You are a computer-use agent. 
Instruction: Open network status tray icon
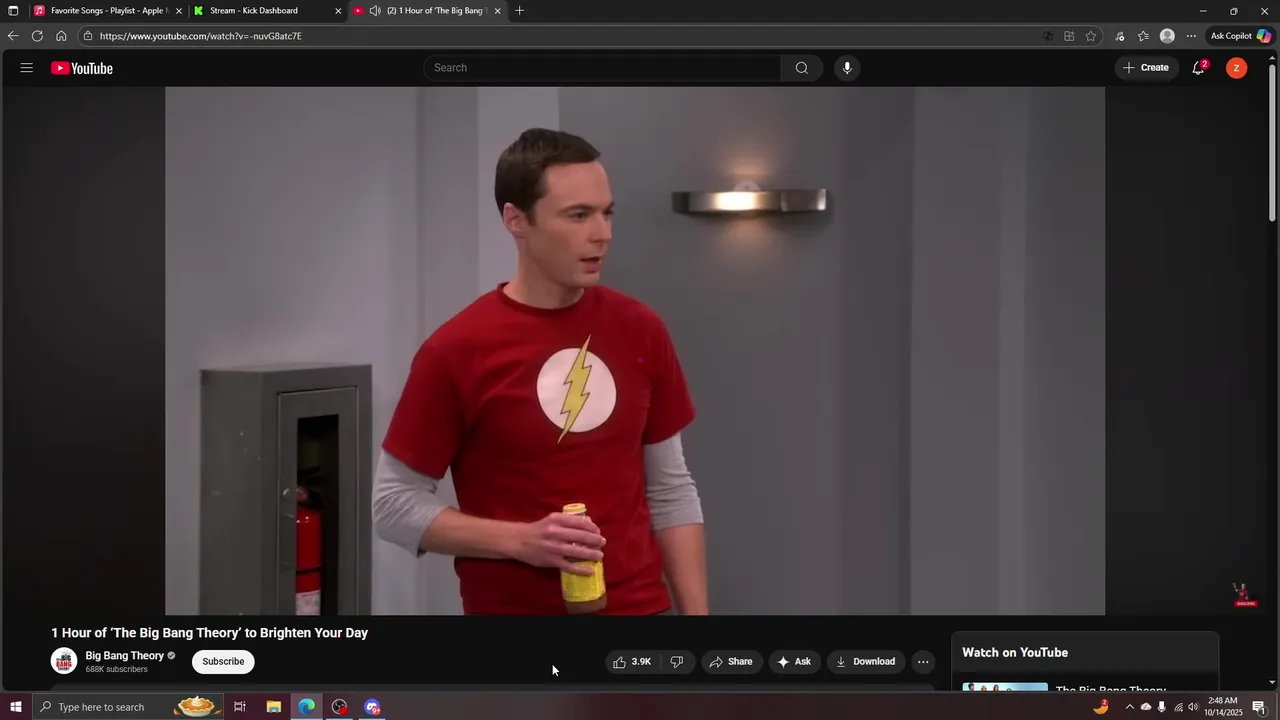(1178, 707)
